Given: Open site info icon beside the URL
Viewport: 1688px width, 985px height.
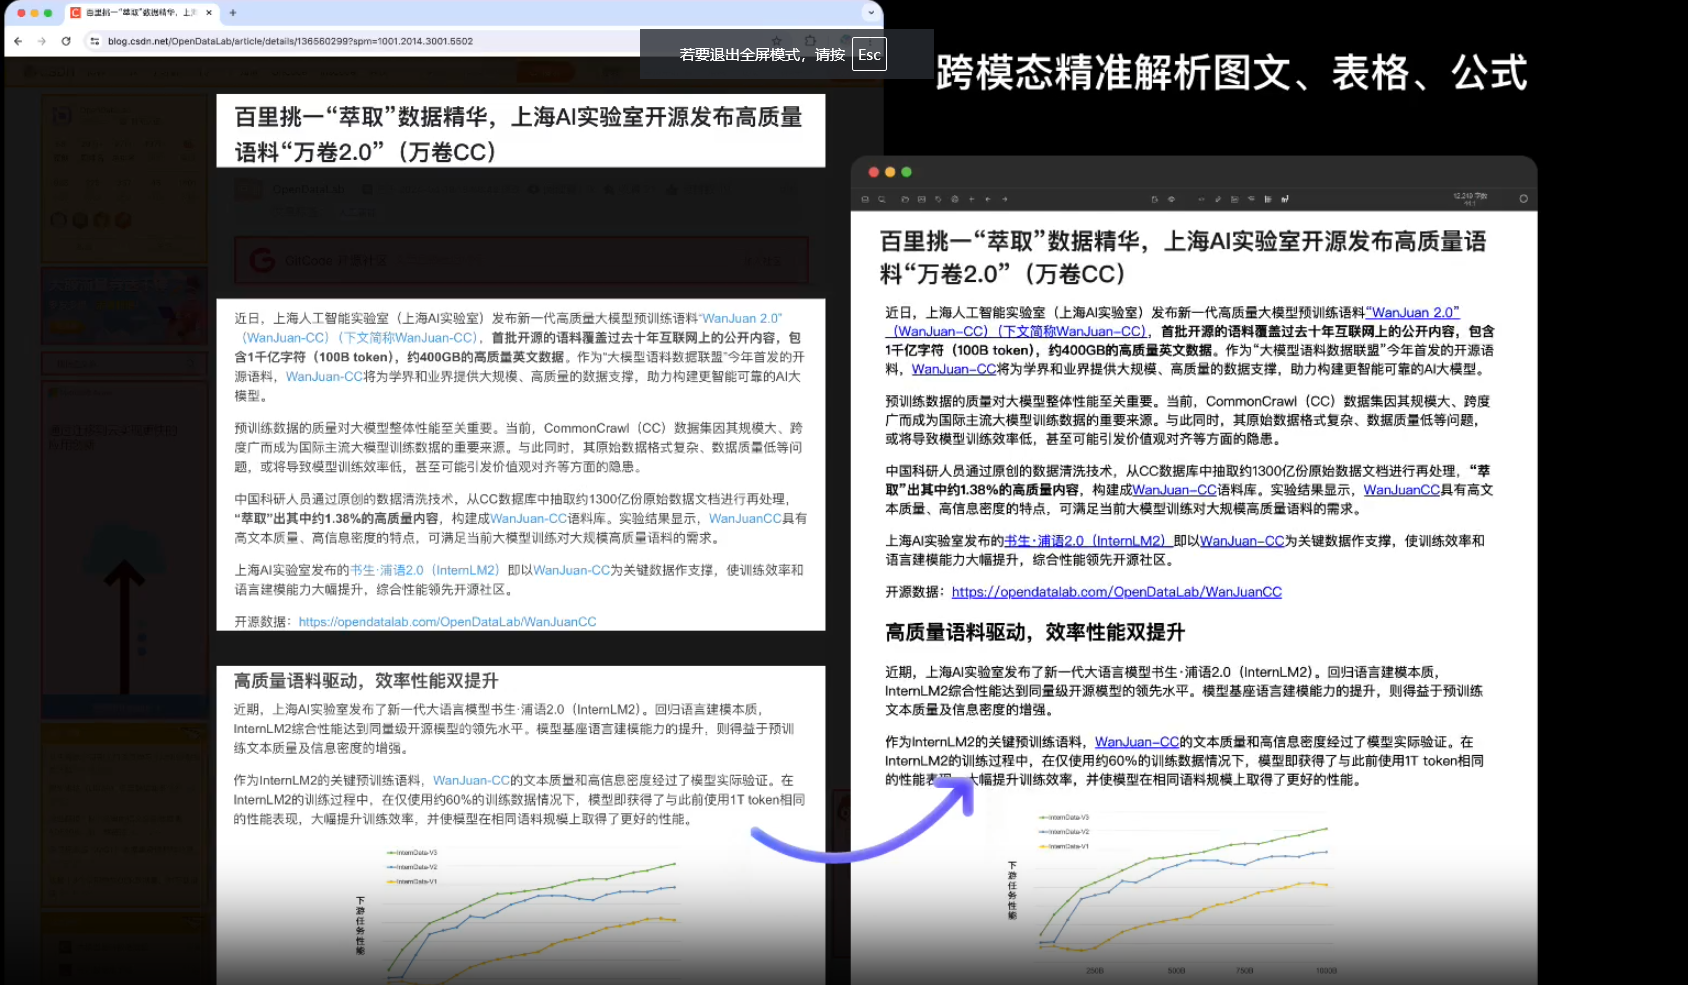Looking at the screenshot, I should tap(94, 41).
